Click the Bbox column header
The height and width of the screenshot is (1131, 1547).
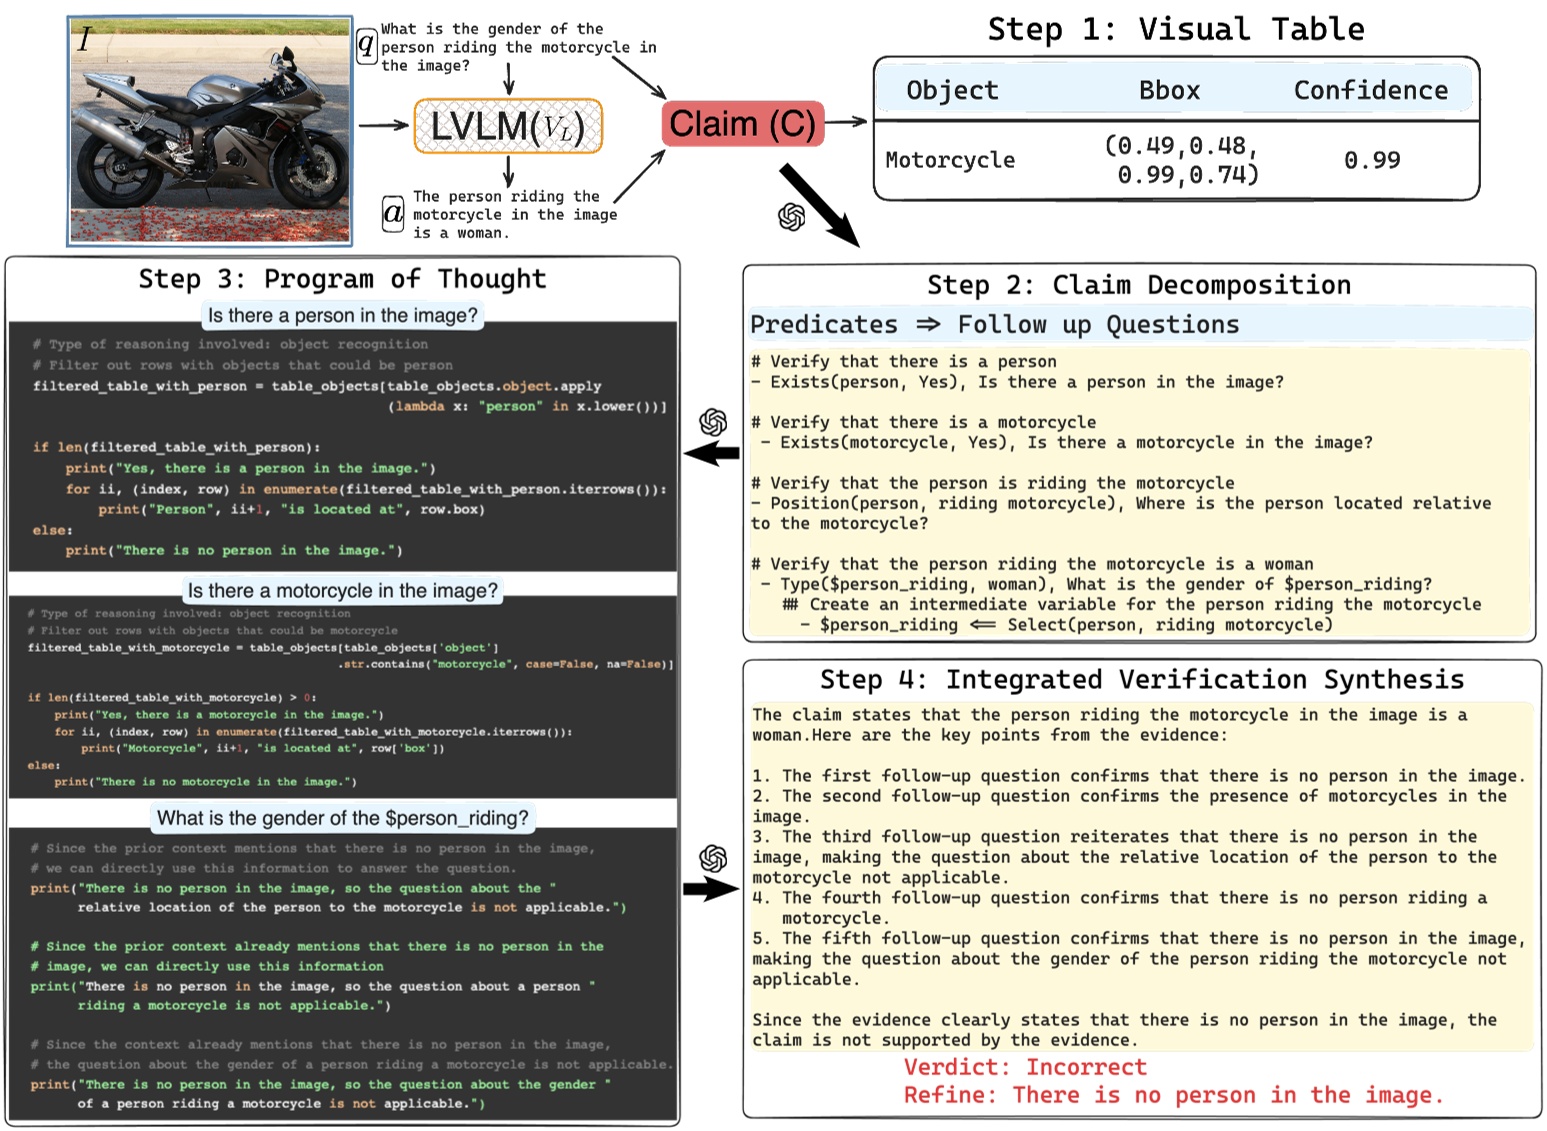(x=1168, y=91)
